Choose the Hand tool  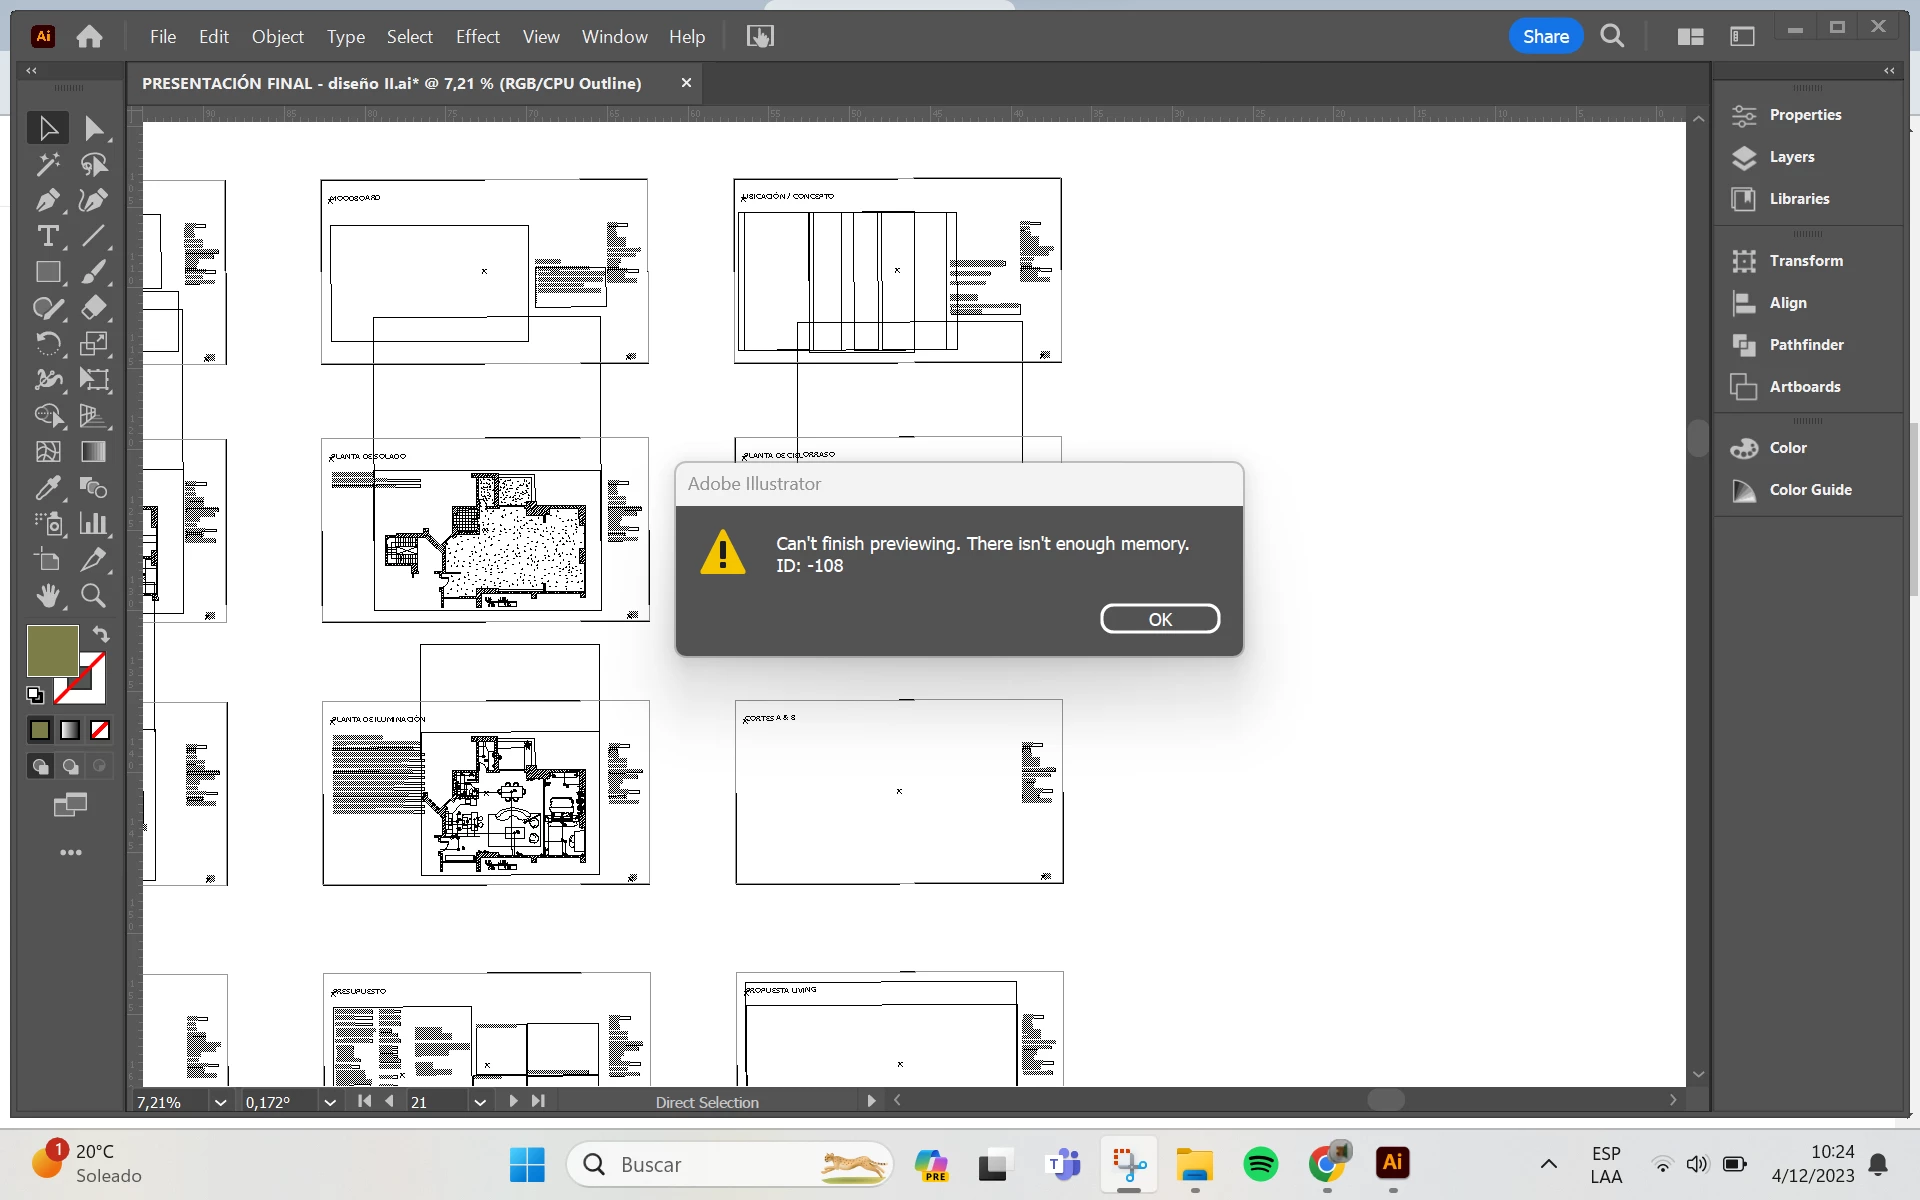tap(47, 596)
